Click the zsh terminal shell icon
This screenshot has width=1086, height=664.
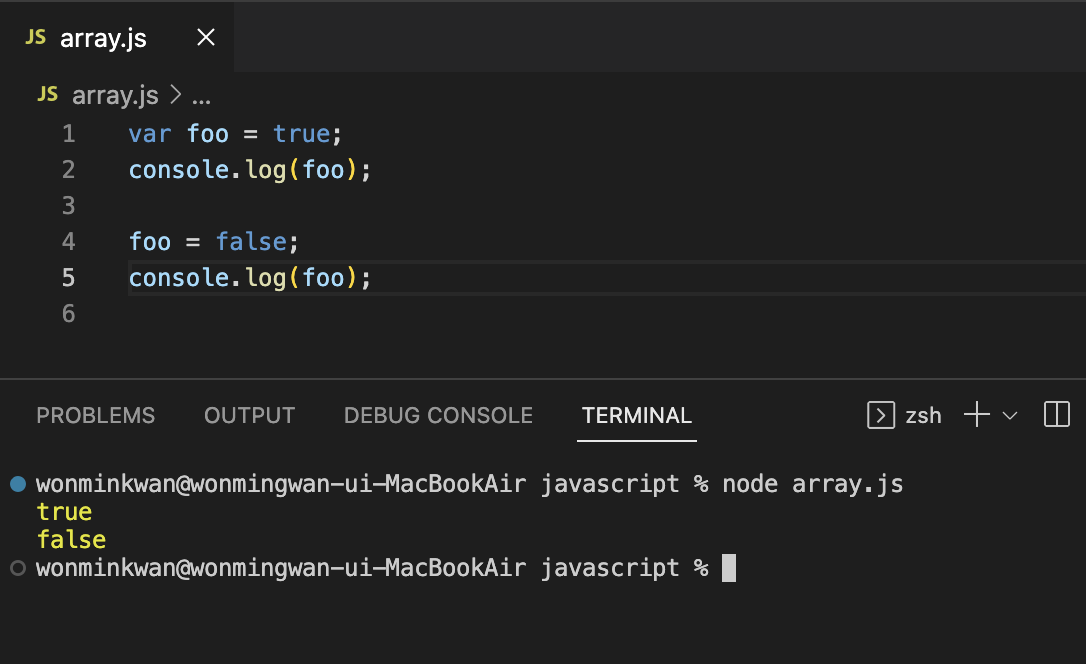881,415
